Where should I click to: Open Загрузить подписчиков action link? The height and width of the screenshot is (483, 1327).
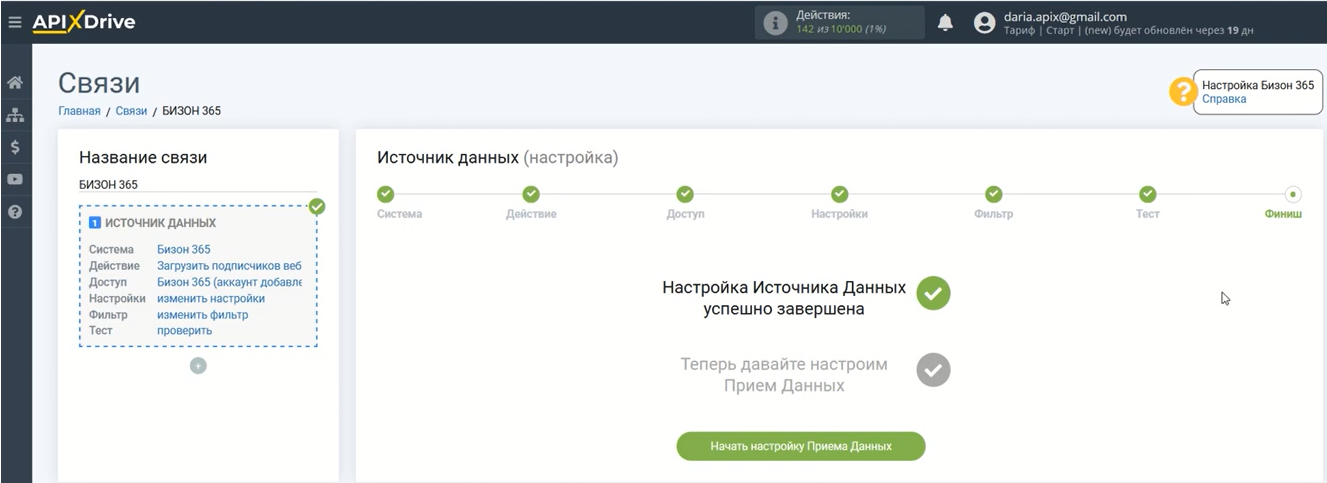[x=229, y=266]
